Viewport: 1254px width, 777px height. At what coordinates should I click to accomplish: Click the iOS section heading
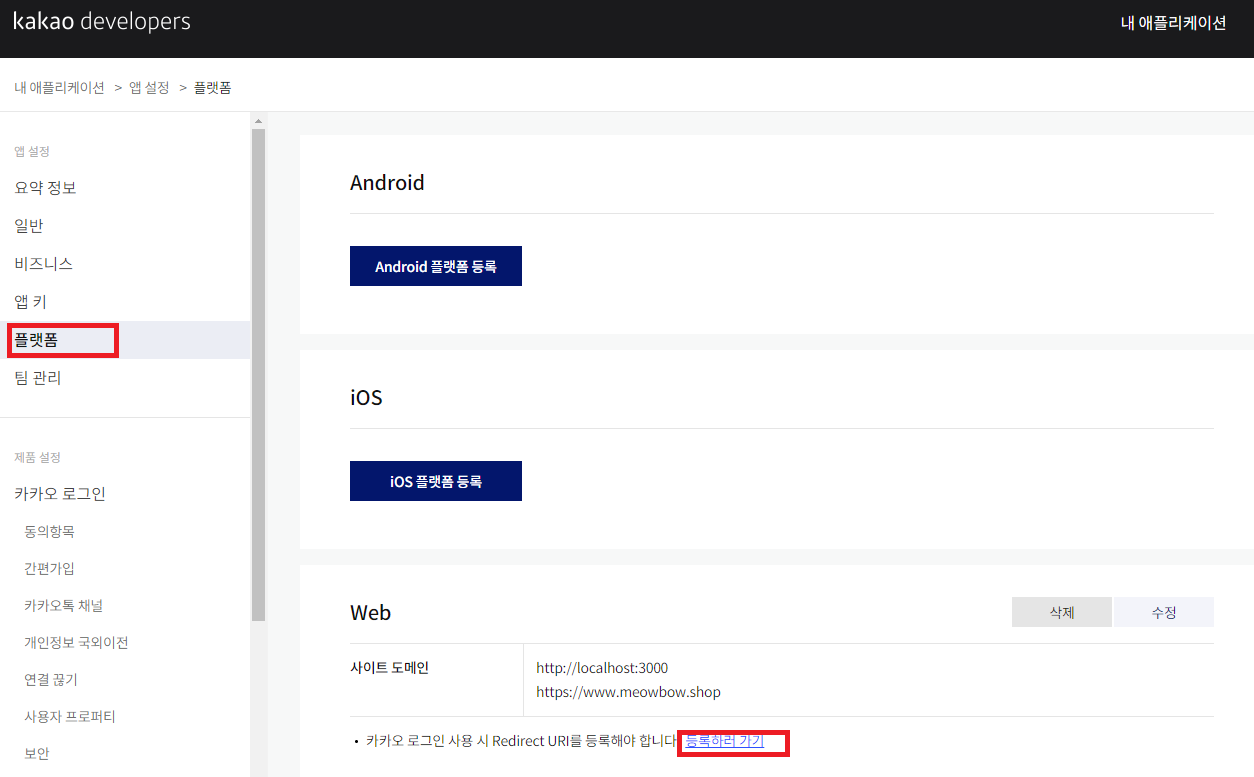tap(366, 398)
